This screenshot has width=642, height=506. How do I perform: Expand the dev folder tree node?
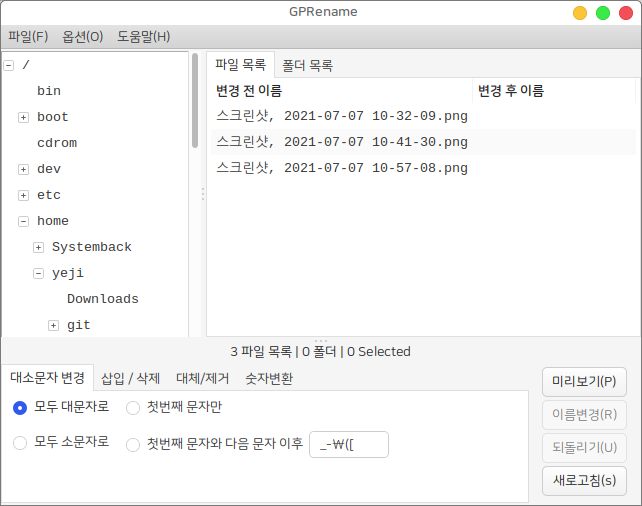[x=23, y=169]
